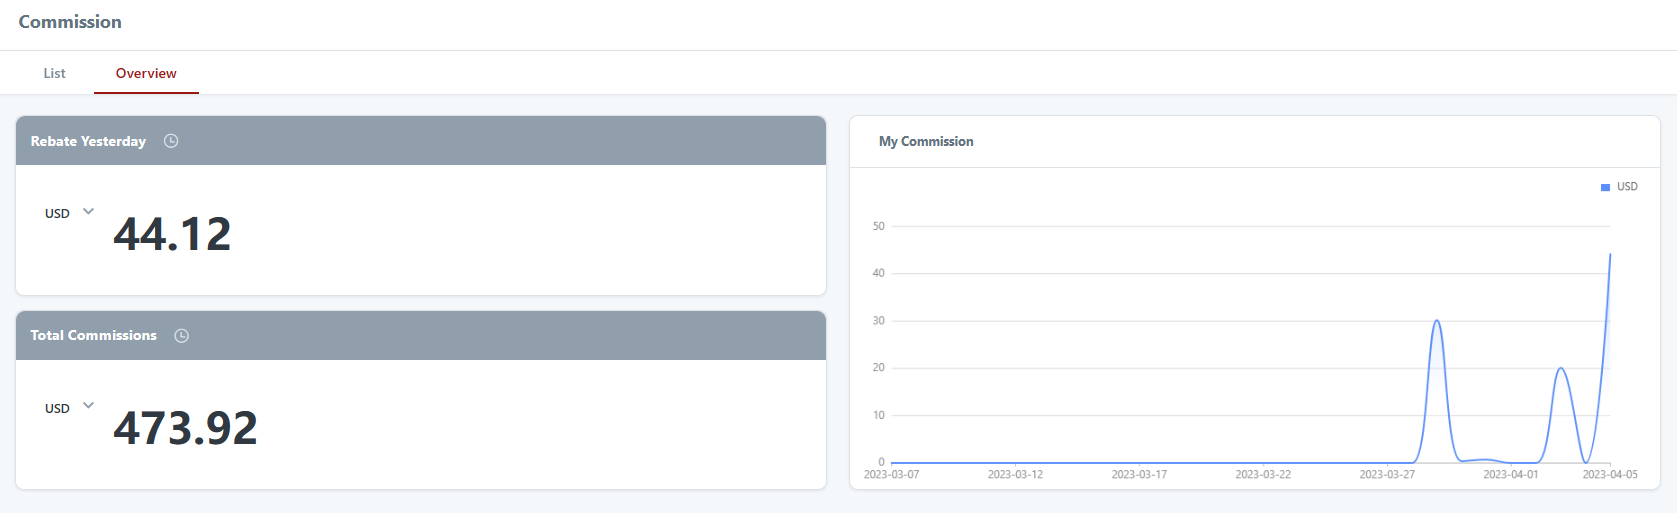This screenshot has width=1677, height=513.
Task: Click the 473.92 total commissions amount
Action: [185, 428]
